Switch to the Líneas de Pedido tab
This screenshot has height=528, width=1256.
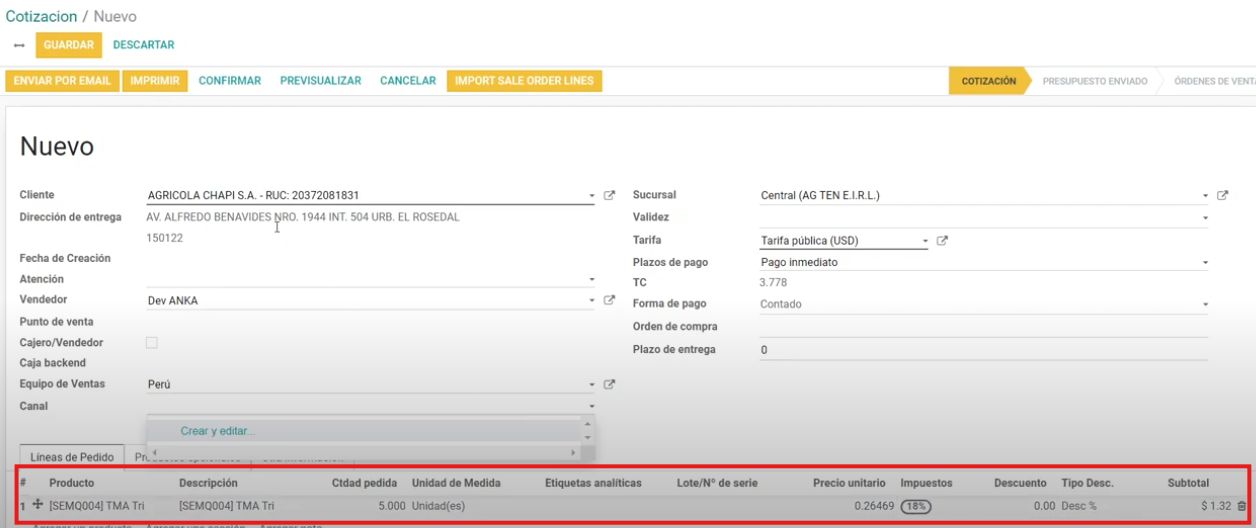pyautogui.click(x=72, y=457)
